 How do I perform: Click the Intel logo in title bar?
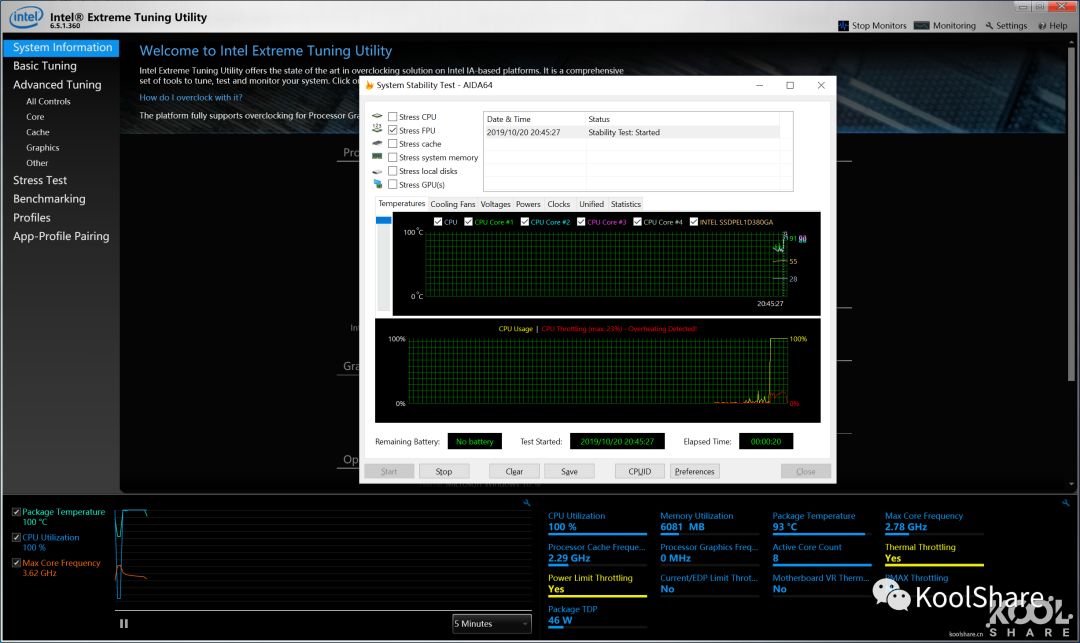[x=26, y=17]
